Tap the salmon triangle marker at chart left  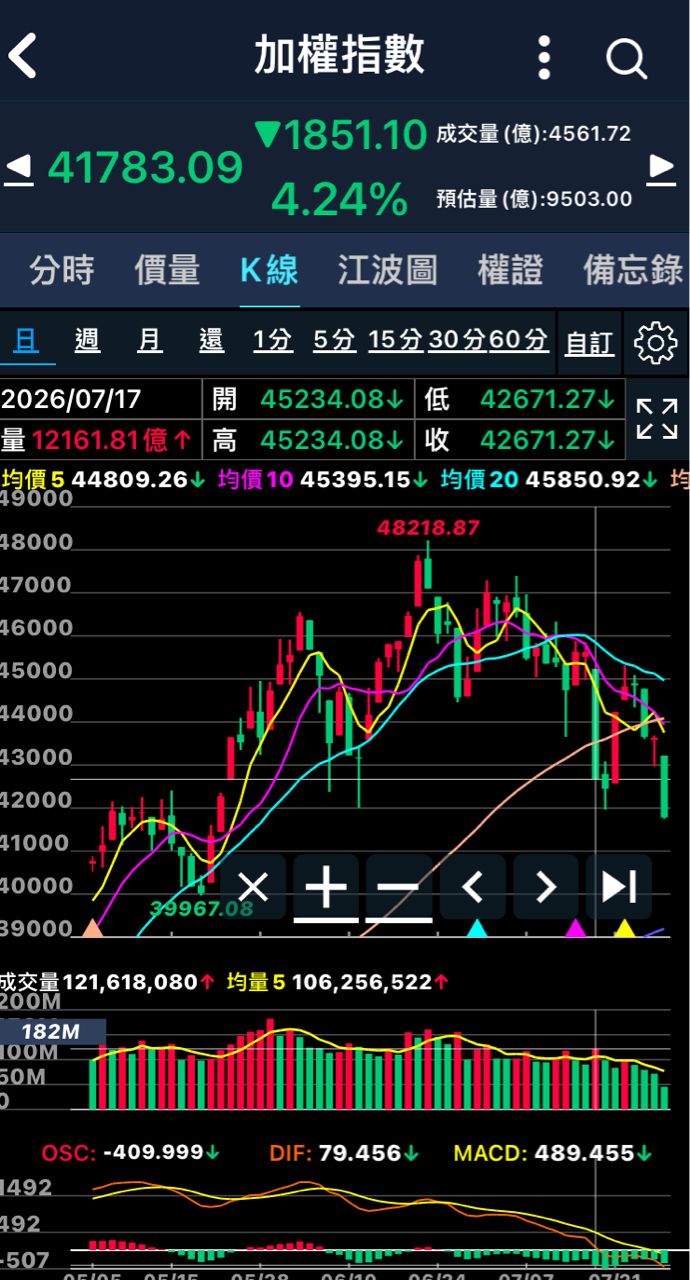(92, 929)
